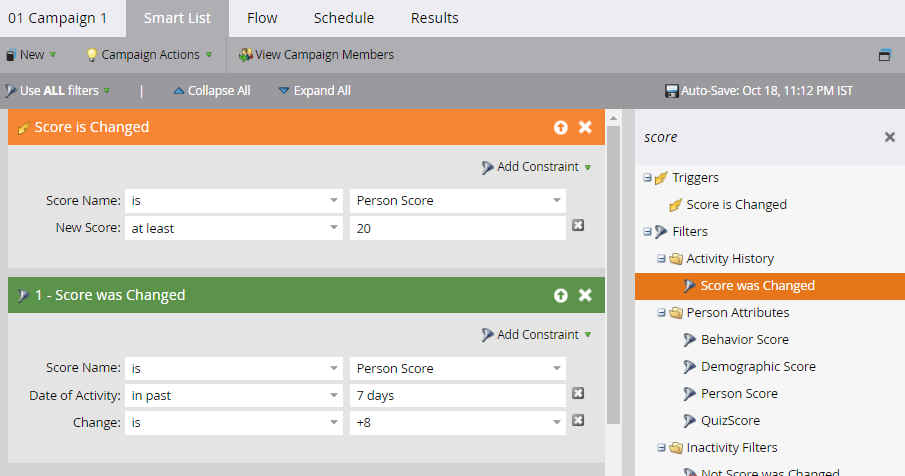Collapse the Person Attributes folder
Viewport: 905px width, 476px height.
pos(662,313)
